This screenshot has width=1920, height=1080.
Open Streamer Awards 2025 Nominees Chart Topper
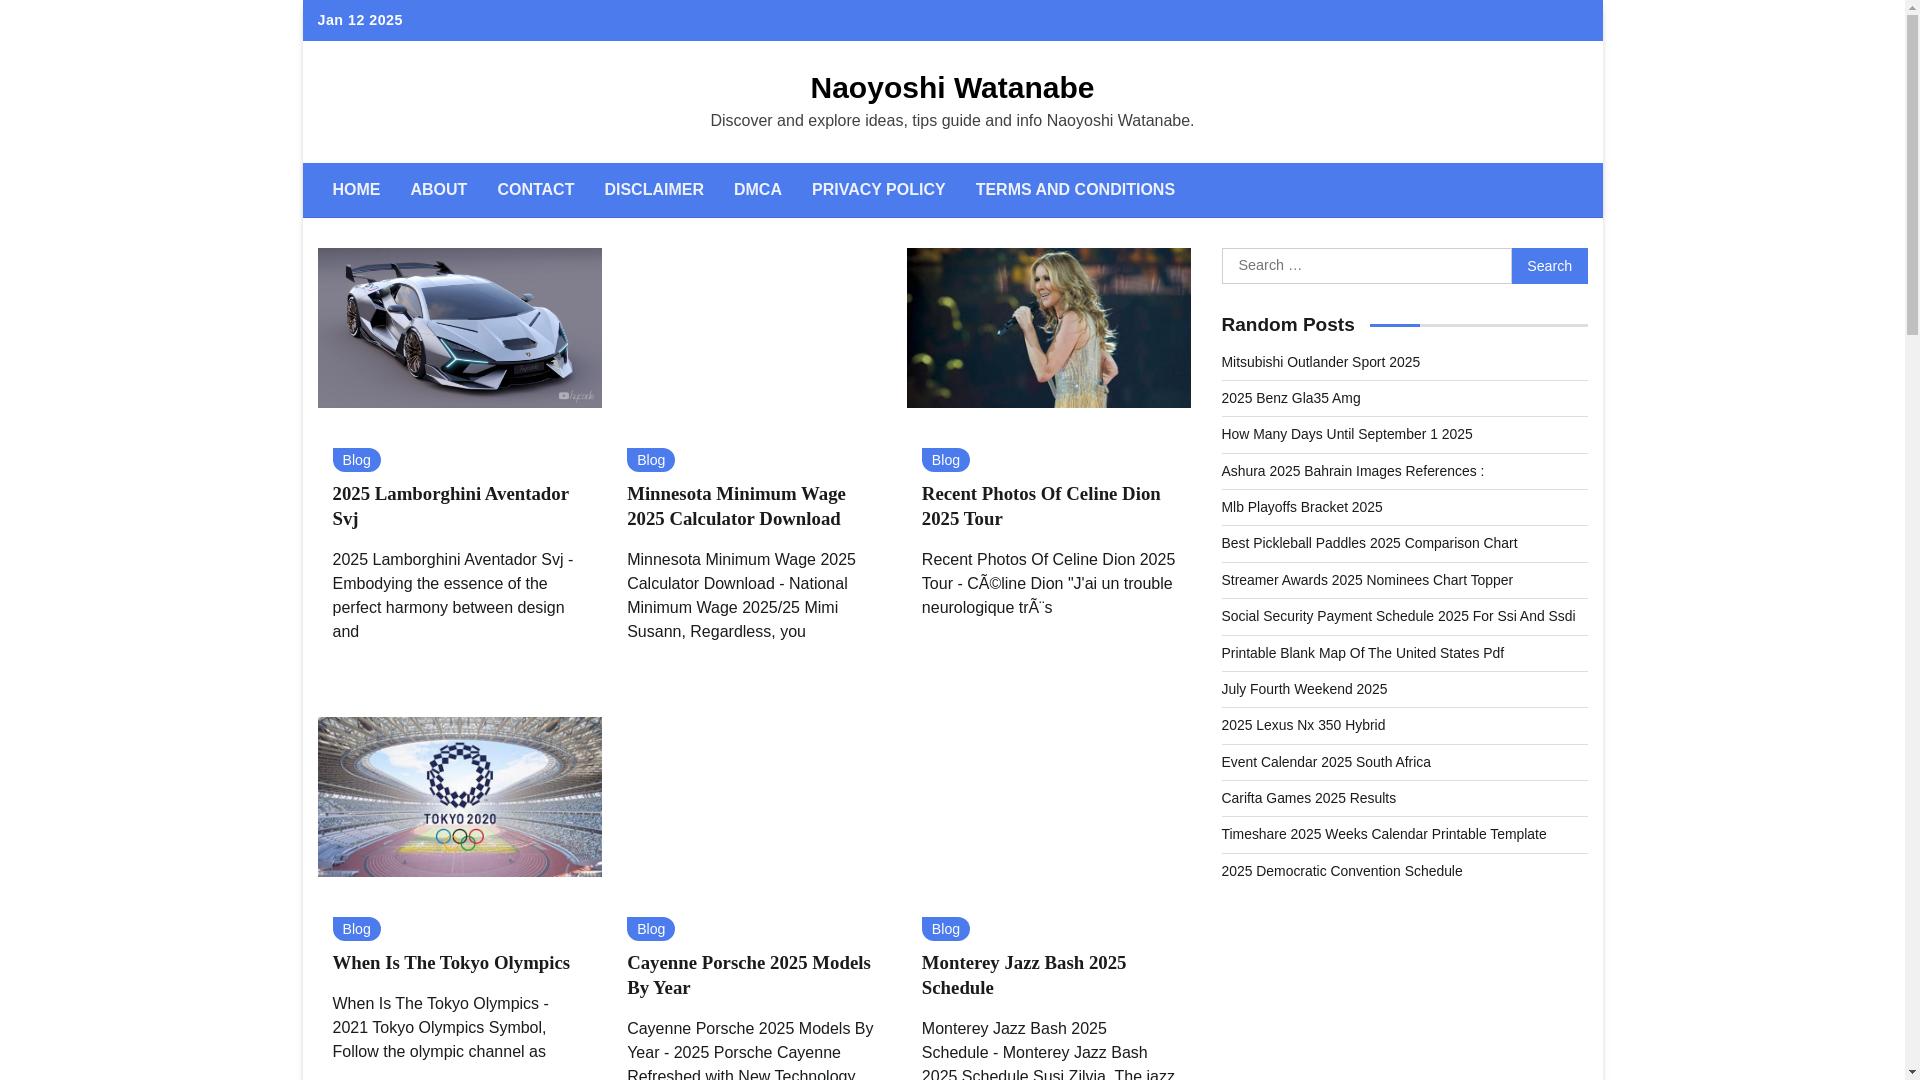[1367, 580]
